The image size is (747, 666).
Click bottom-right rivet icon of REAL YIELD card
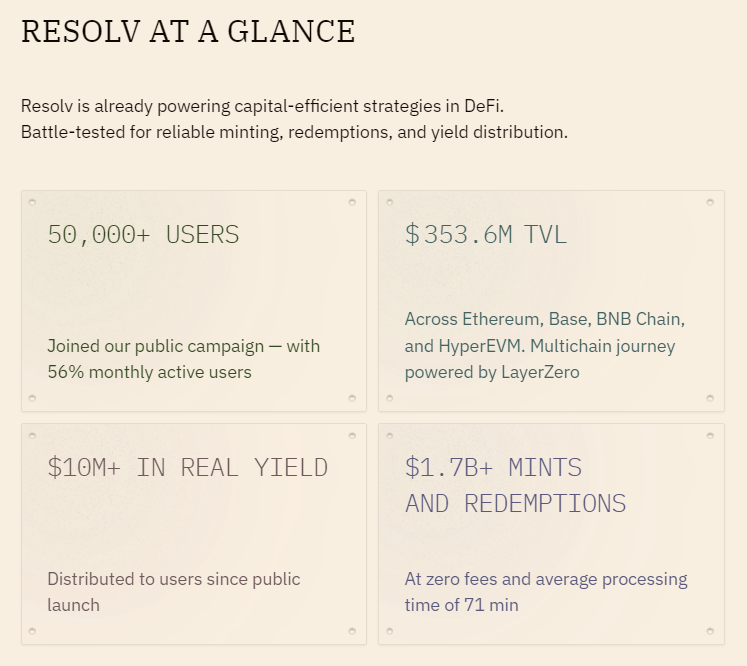click(352, 631)
